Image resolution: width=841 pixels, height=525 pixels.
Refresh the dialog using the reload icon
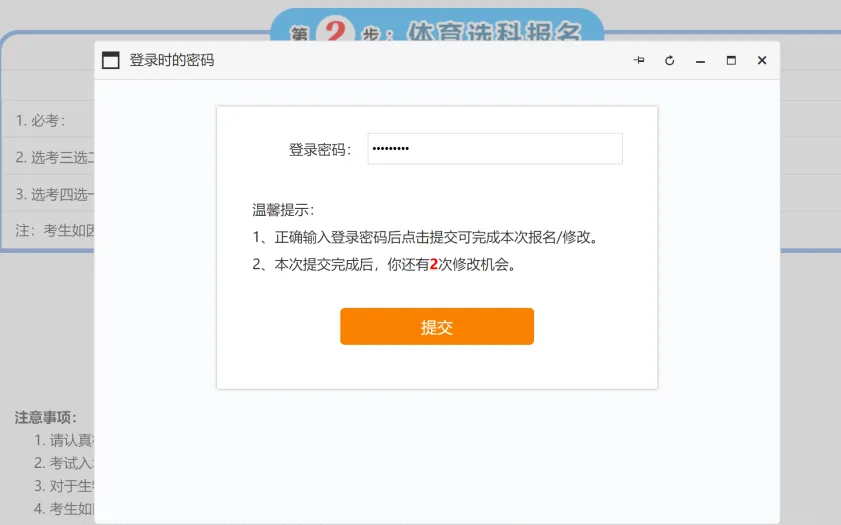[669, 61]
